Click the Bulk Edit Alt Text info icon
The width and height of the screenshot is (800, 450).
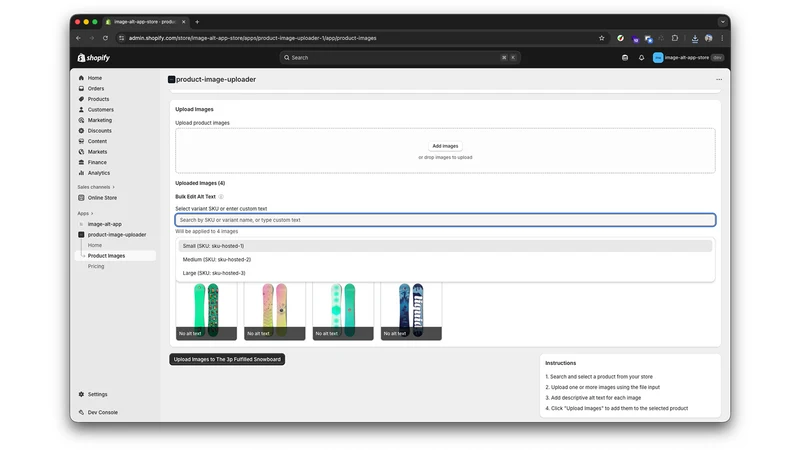pos(221,196)
